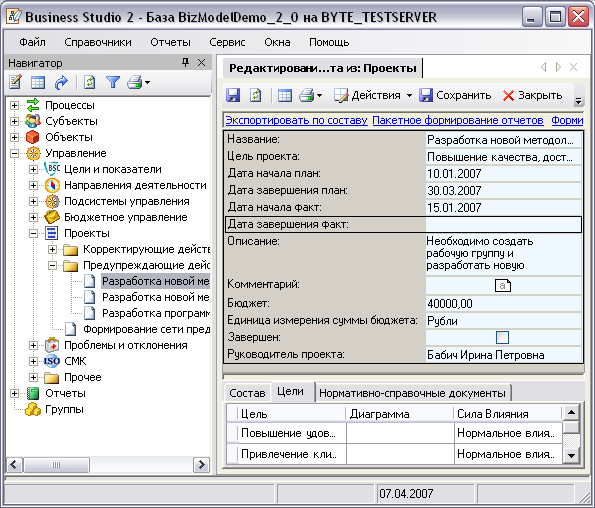Click the table icon in editor toolbar

click(x=285, y=95)
